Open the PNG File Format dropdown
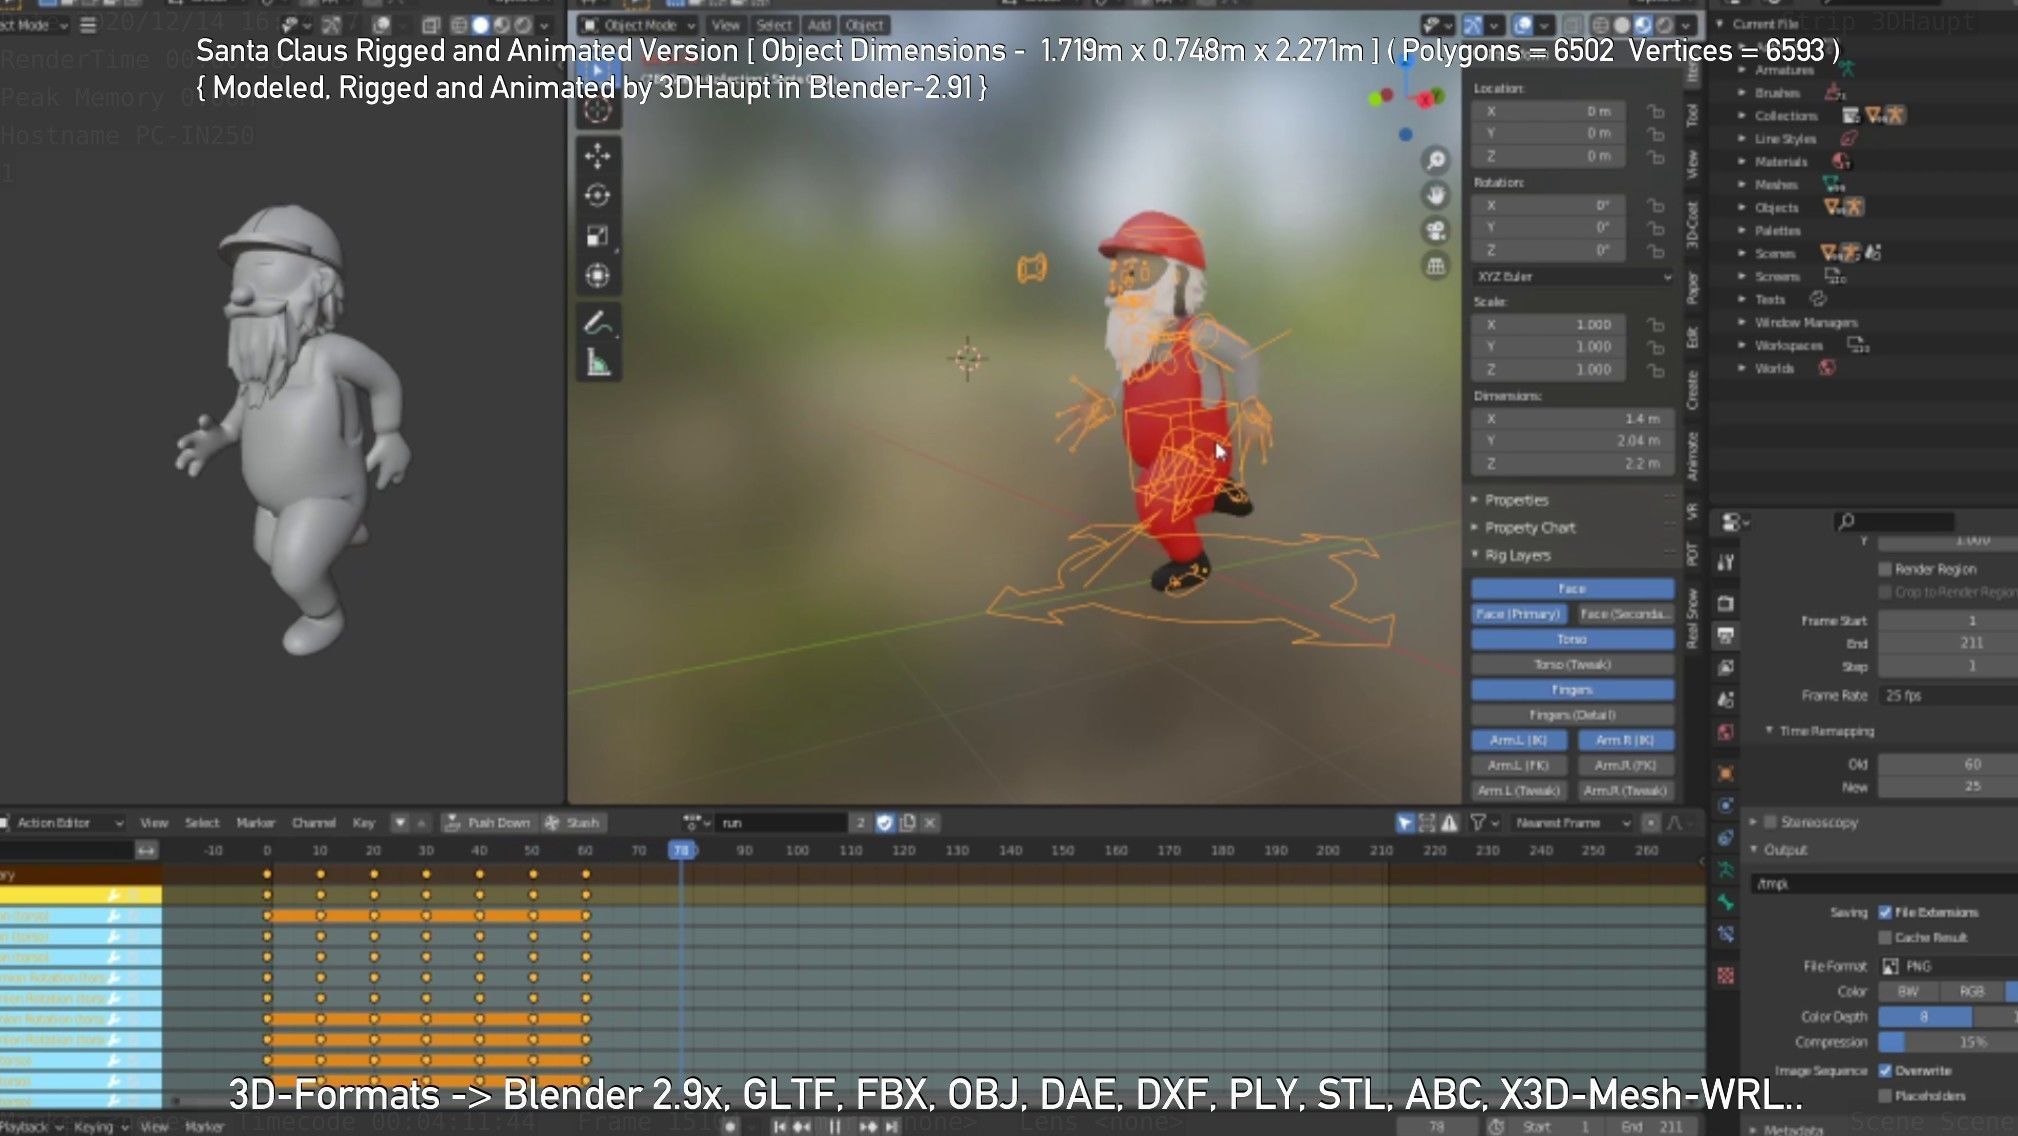Screen dimensions: 2018x1136 pyautogui.click(x=1948, y=966)
